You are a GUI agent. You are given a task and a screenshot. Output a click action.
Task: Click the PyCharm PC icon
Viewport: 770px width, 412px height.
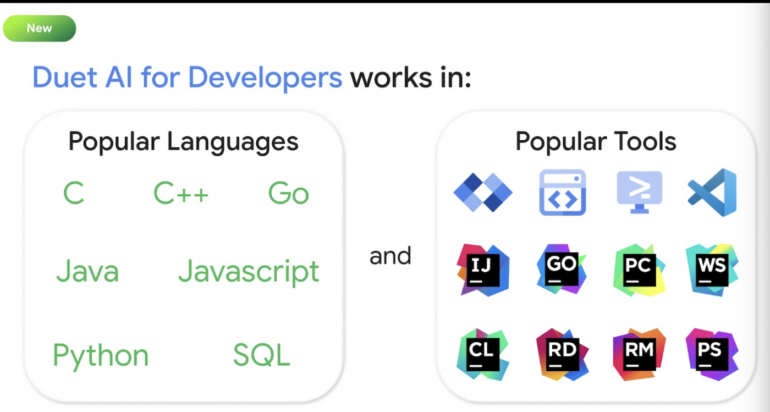(x=639, y=268)
